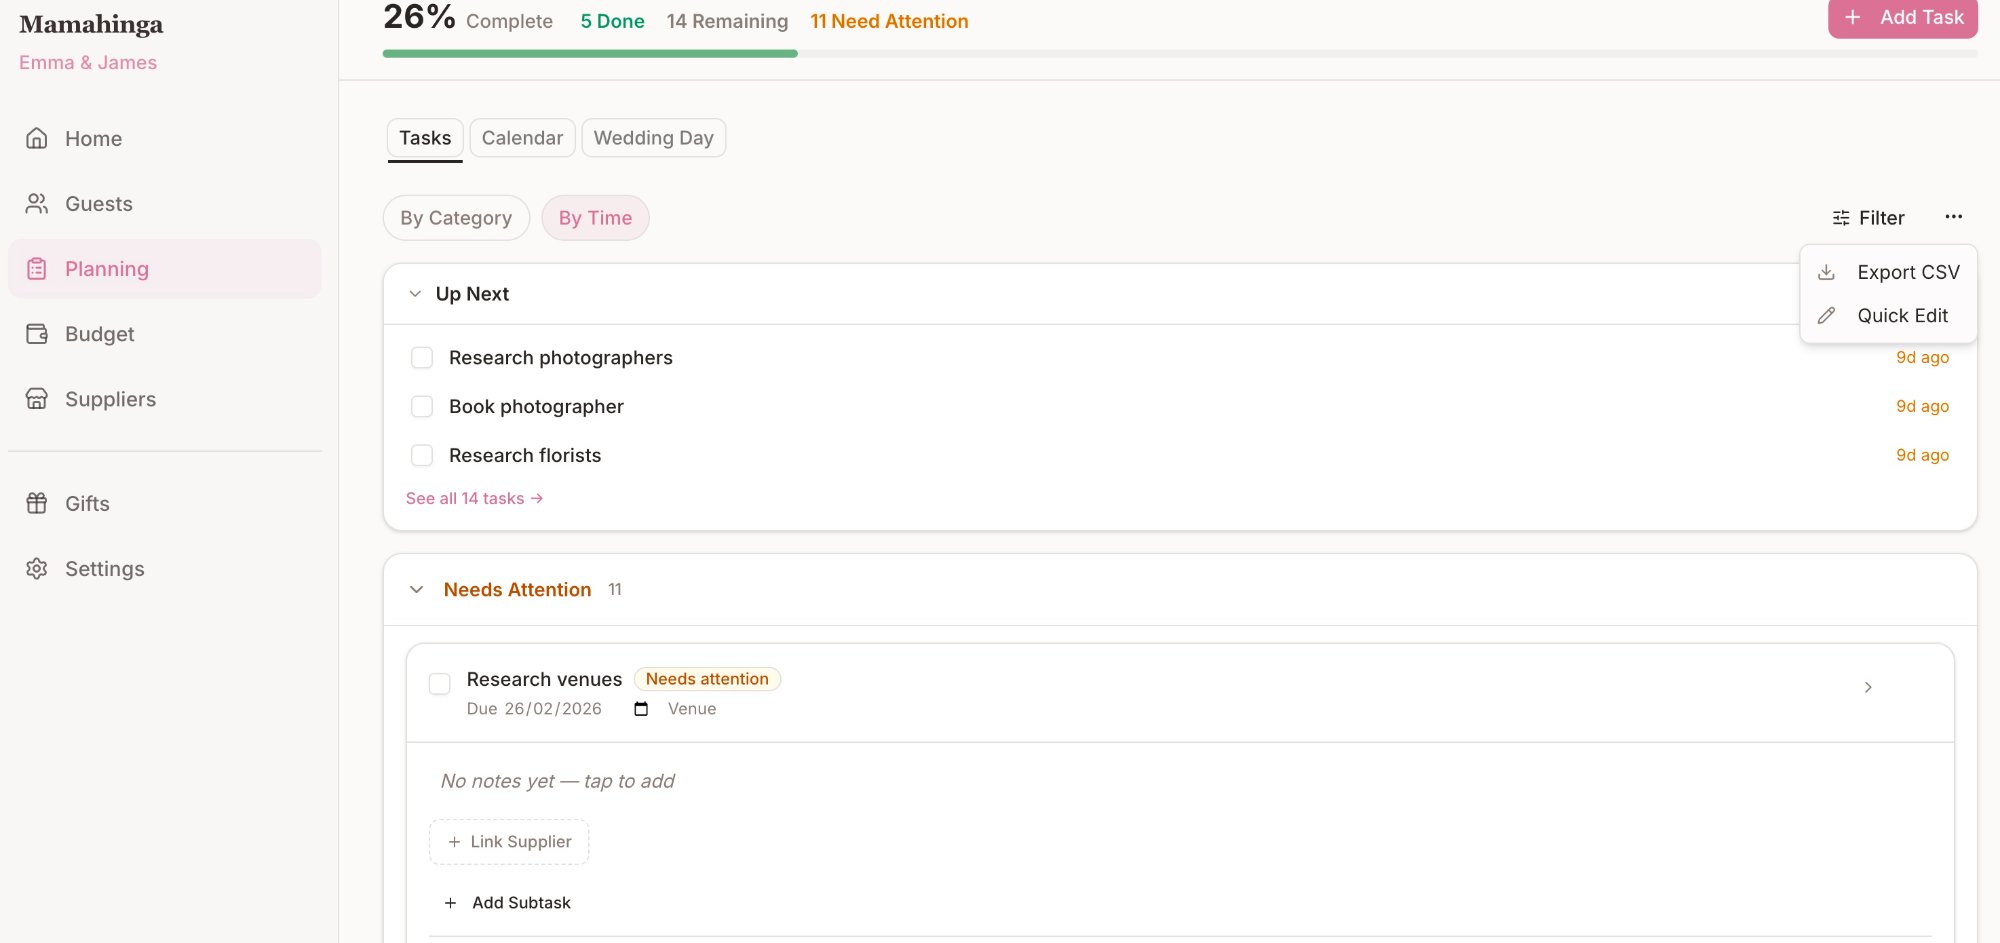Select the Guests people icon
Viewport: 2000px width, 943px height.
pyautogui.click(x=37, y=203)
